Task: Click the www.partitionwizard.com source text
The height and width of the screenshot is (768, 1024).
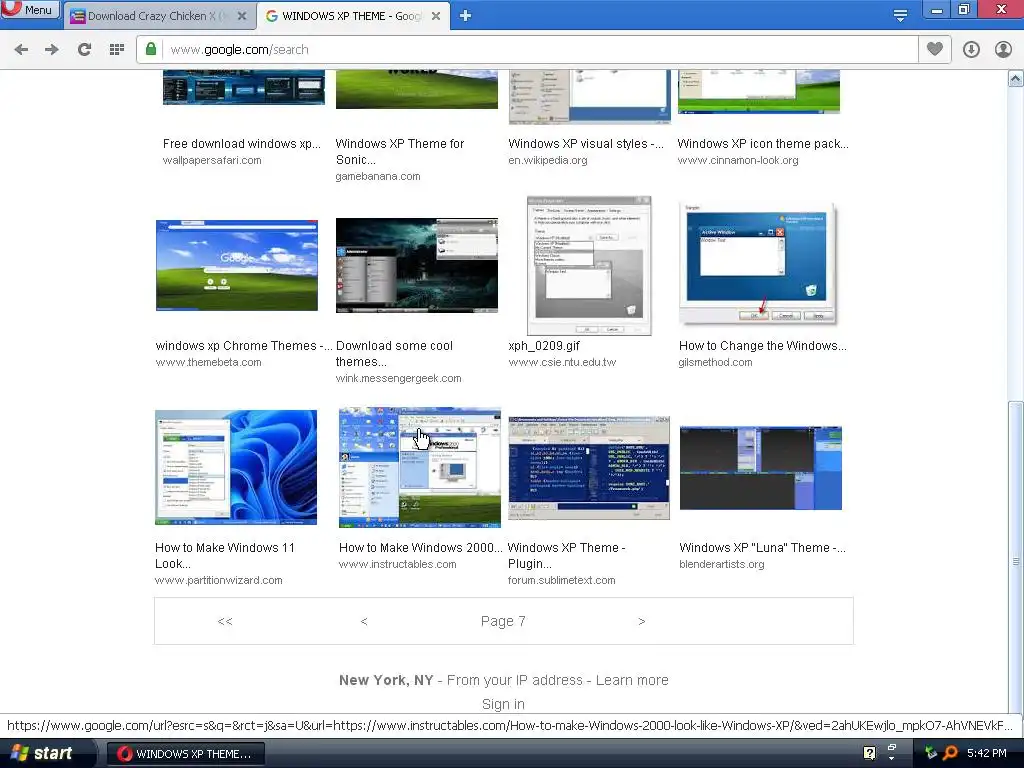Action: (219, 581)
